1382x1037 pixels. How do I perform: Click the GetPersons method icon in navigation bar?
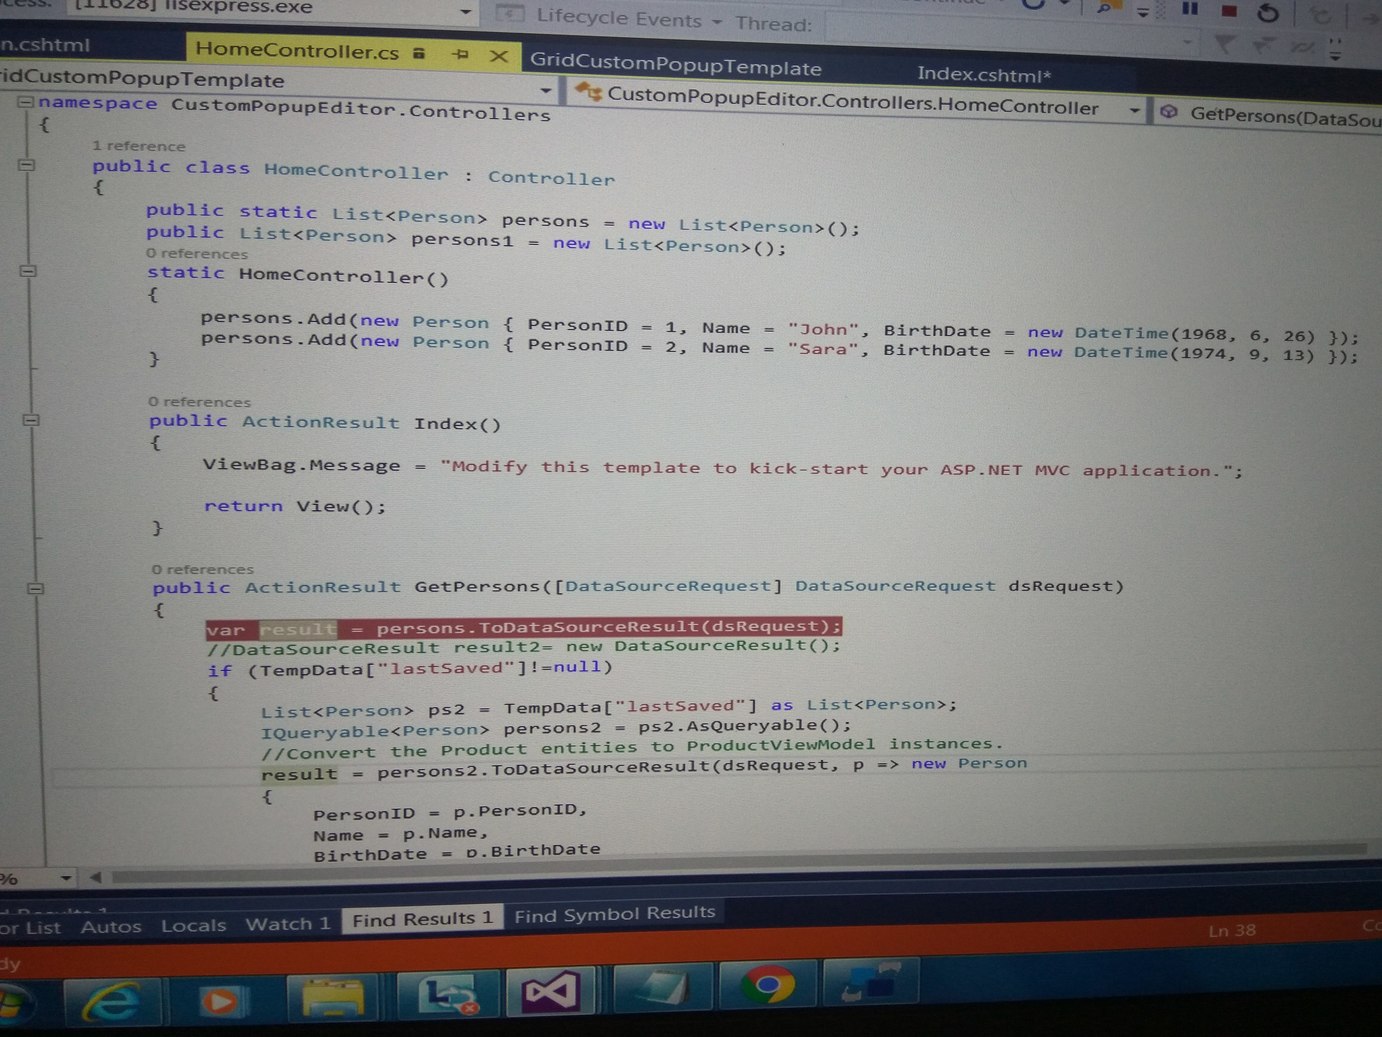point(1168,112)
